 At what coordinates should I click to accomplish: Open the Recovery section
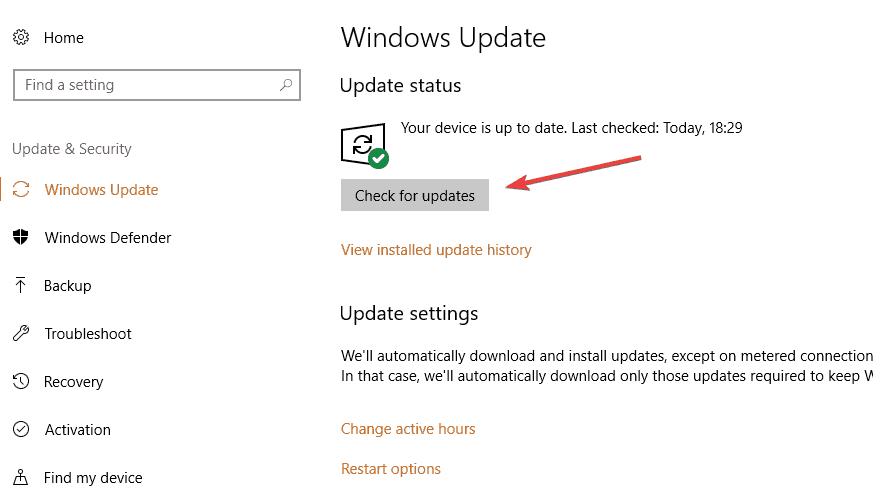click(x=74, y=381)
